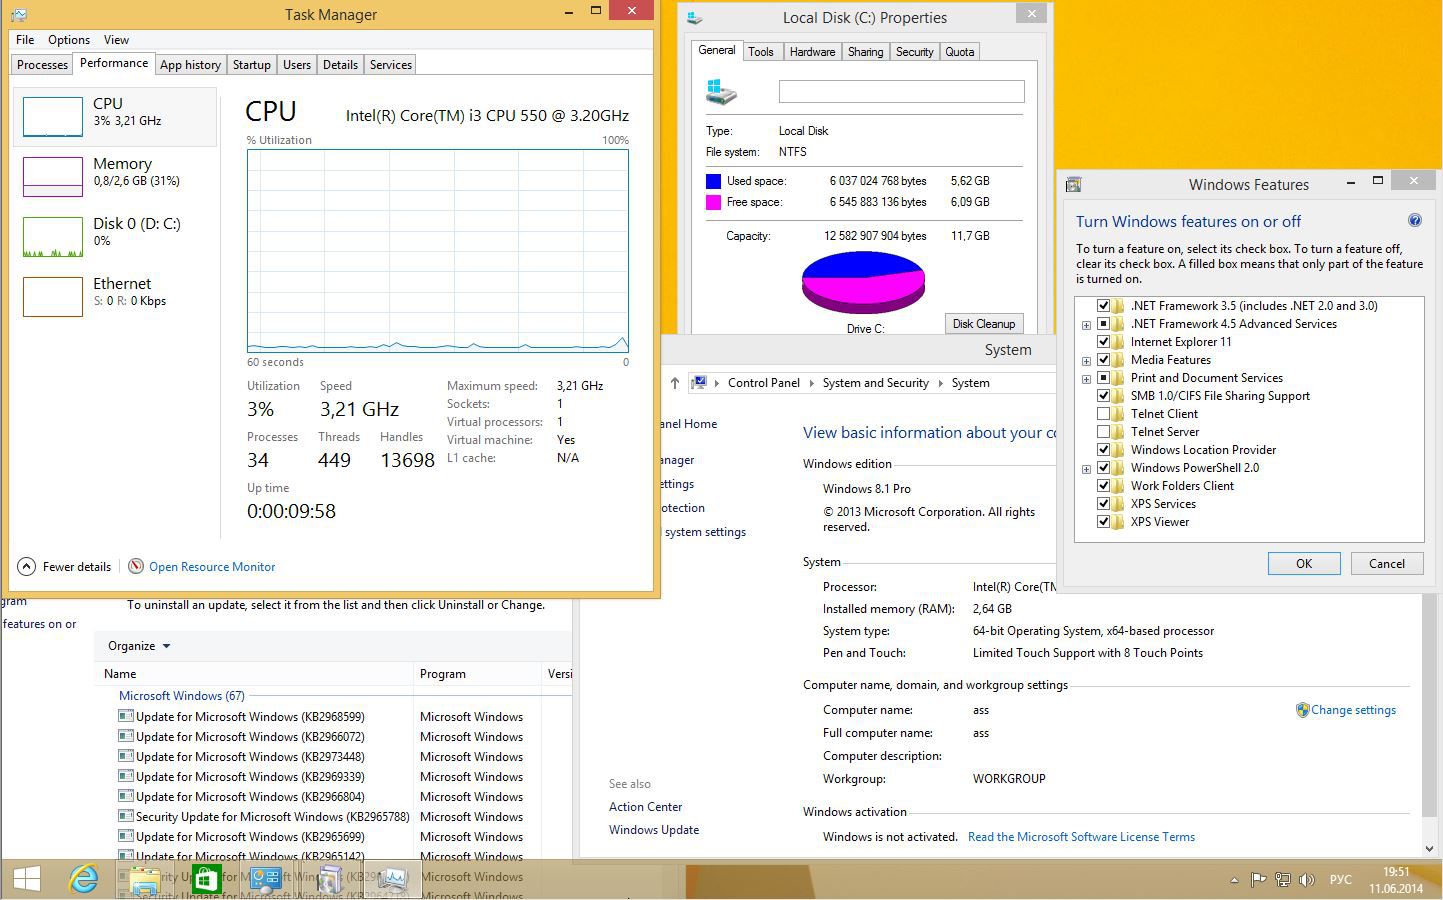The width and height of the screenshot is (1443, 900).
Task: Open the Disk 0 performance graph
Action: point(53,237)
